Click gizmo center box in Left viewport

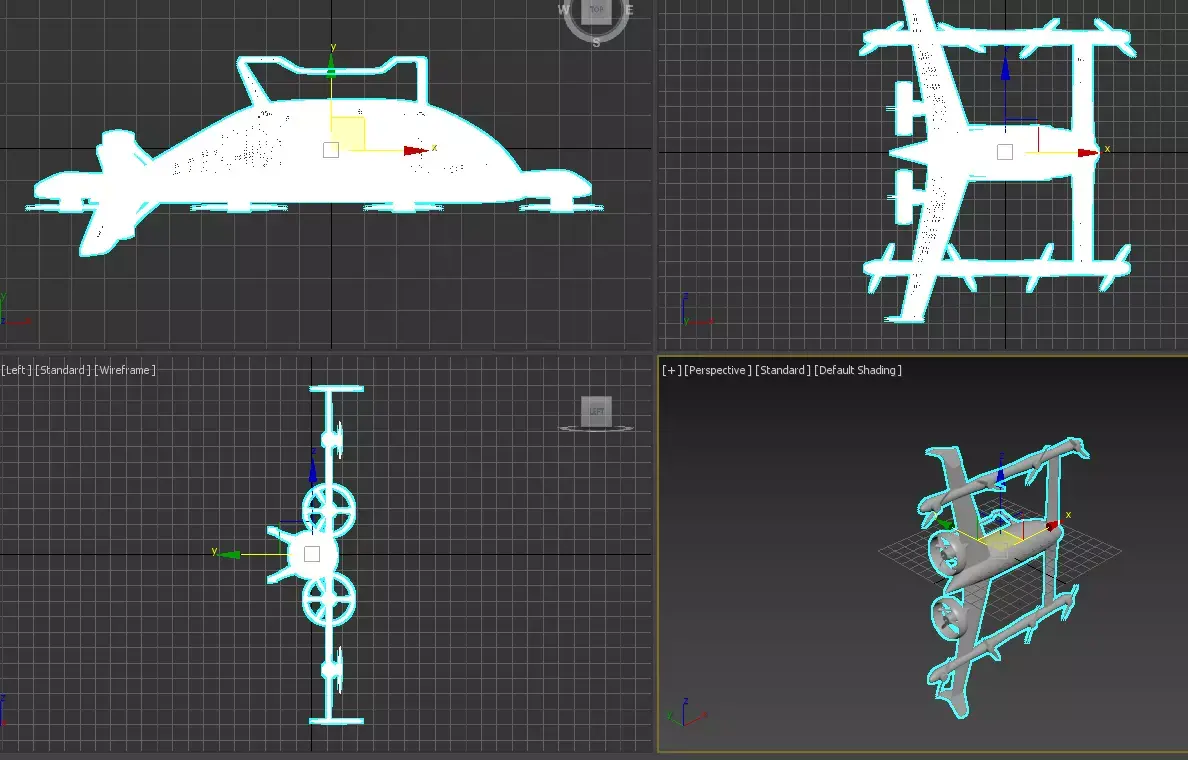pyautogui.click(x=311, y=555)
